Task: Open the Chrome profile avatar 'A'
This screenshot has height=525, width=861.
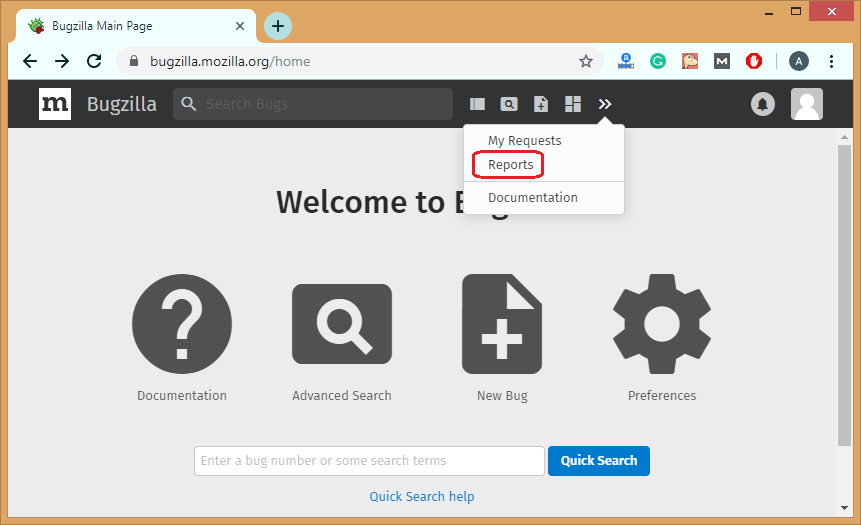Action: [x=799, y=61]
